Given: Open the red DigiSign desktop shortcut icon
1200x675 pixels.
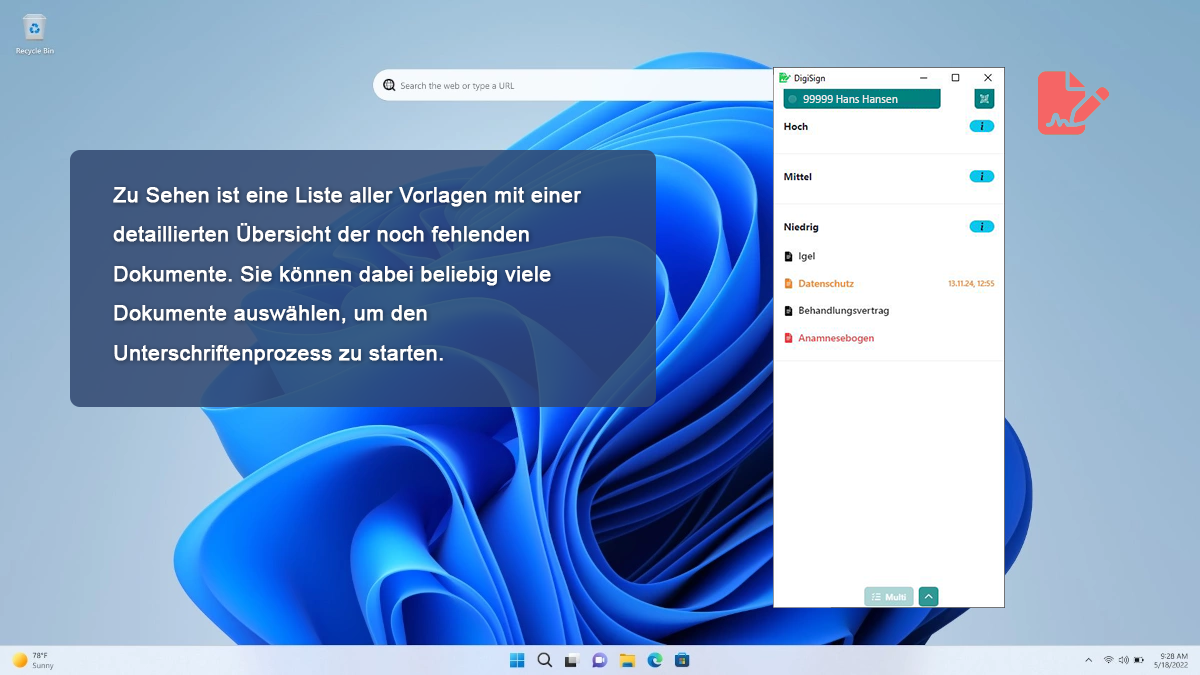Looking at the screenshot, I should point(1072,103).
